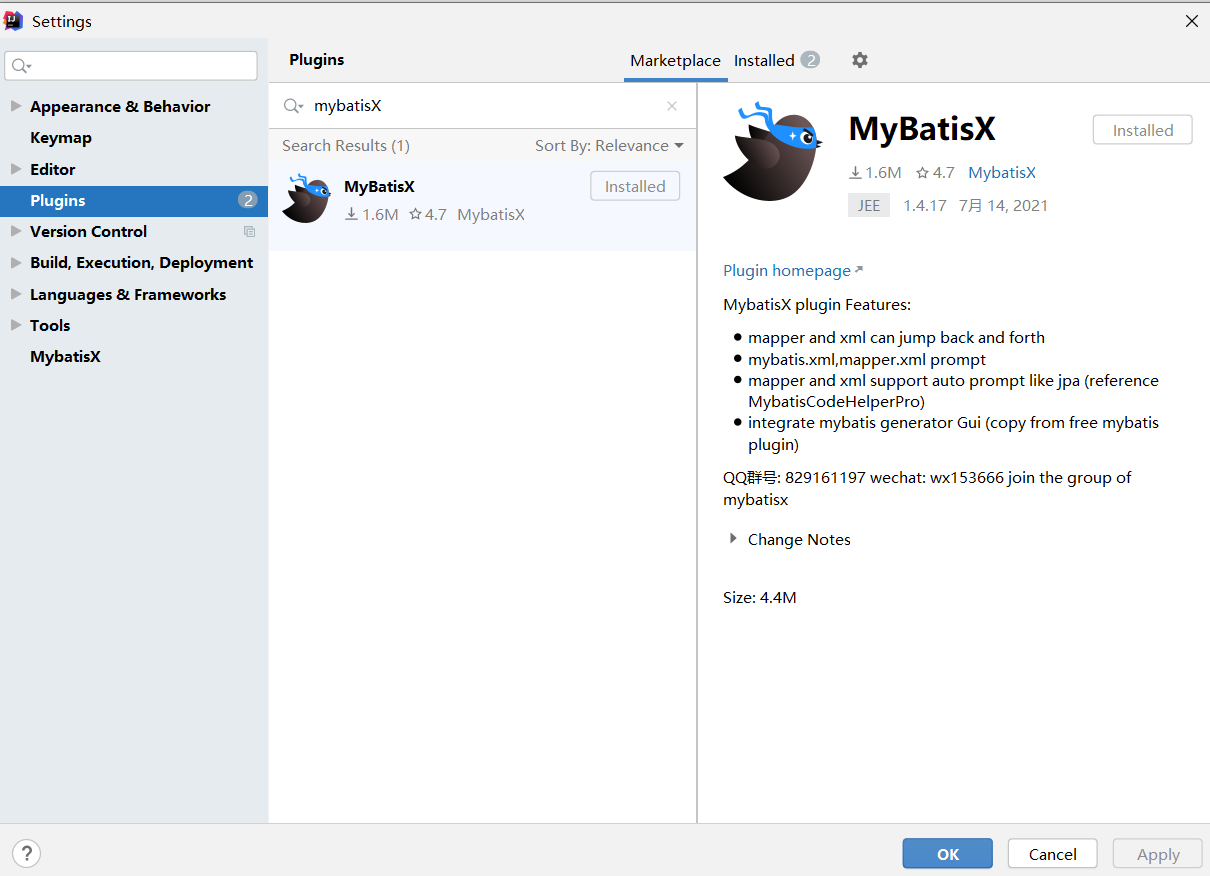This screenshot has height=876, width=1210.
Task: Select the MyBatisX search result row
Action: 482,205
